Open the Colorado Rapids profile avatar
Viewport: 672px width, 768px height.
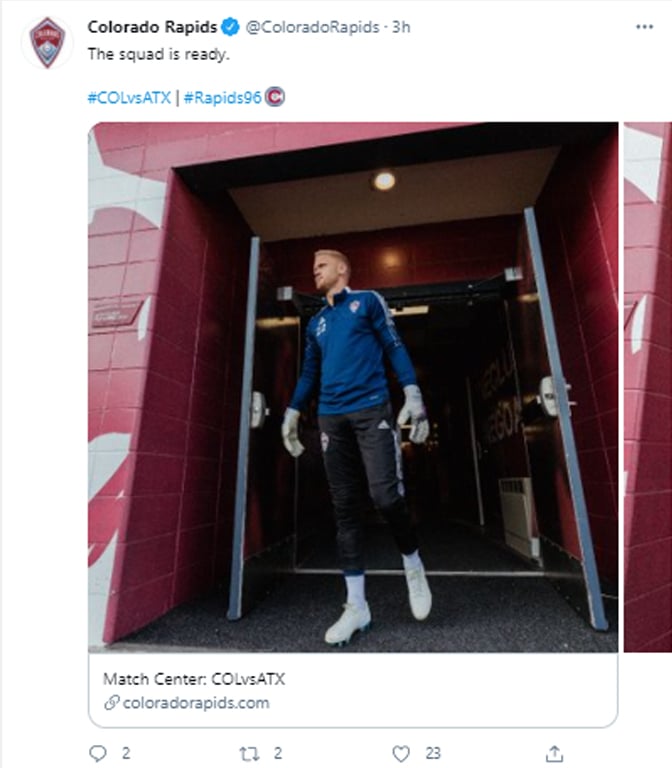[x=47, y=43]
